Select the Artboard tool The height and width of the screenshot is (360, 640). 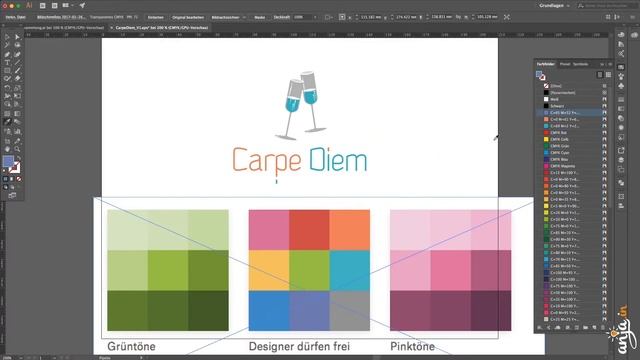[x=7, y=141]
